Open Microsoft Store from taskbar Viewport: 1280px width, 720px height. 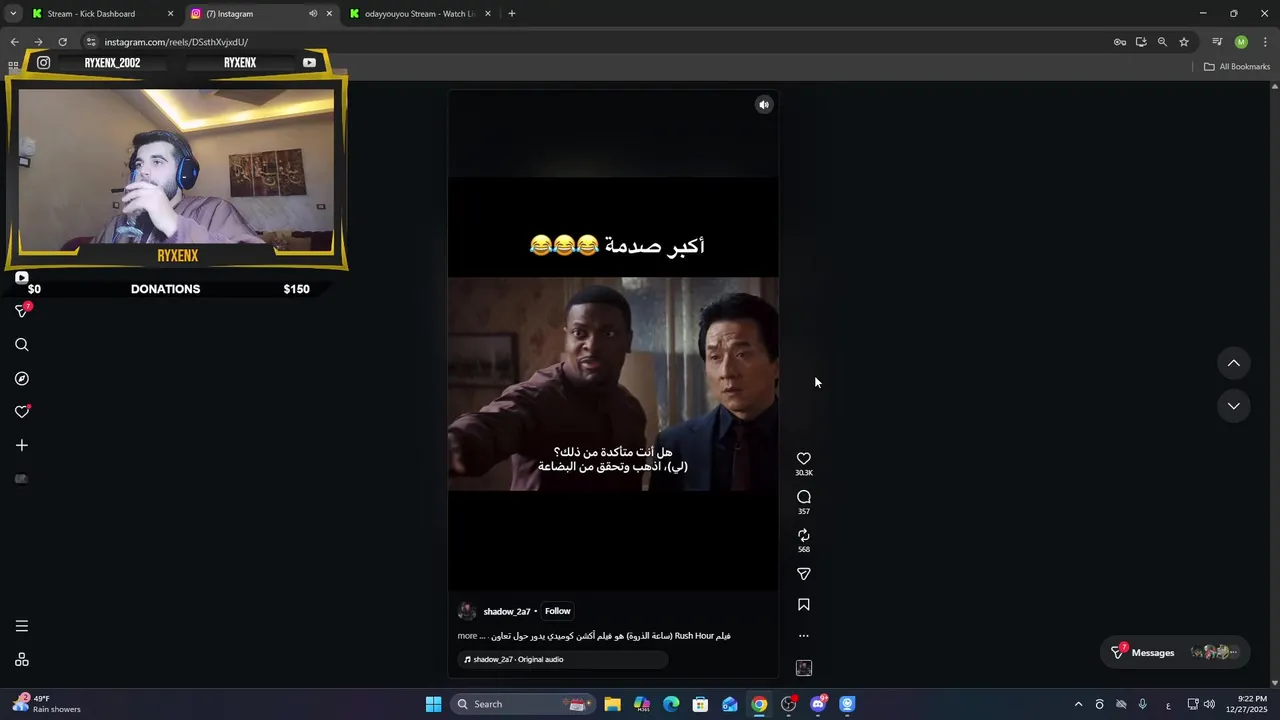coord(700,704)
